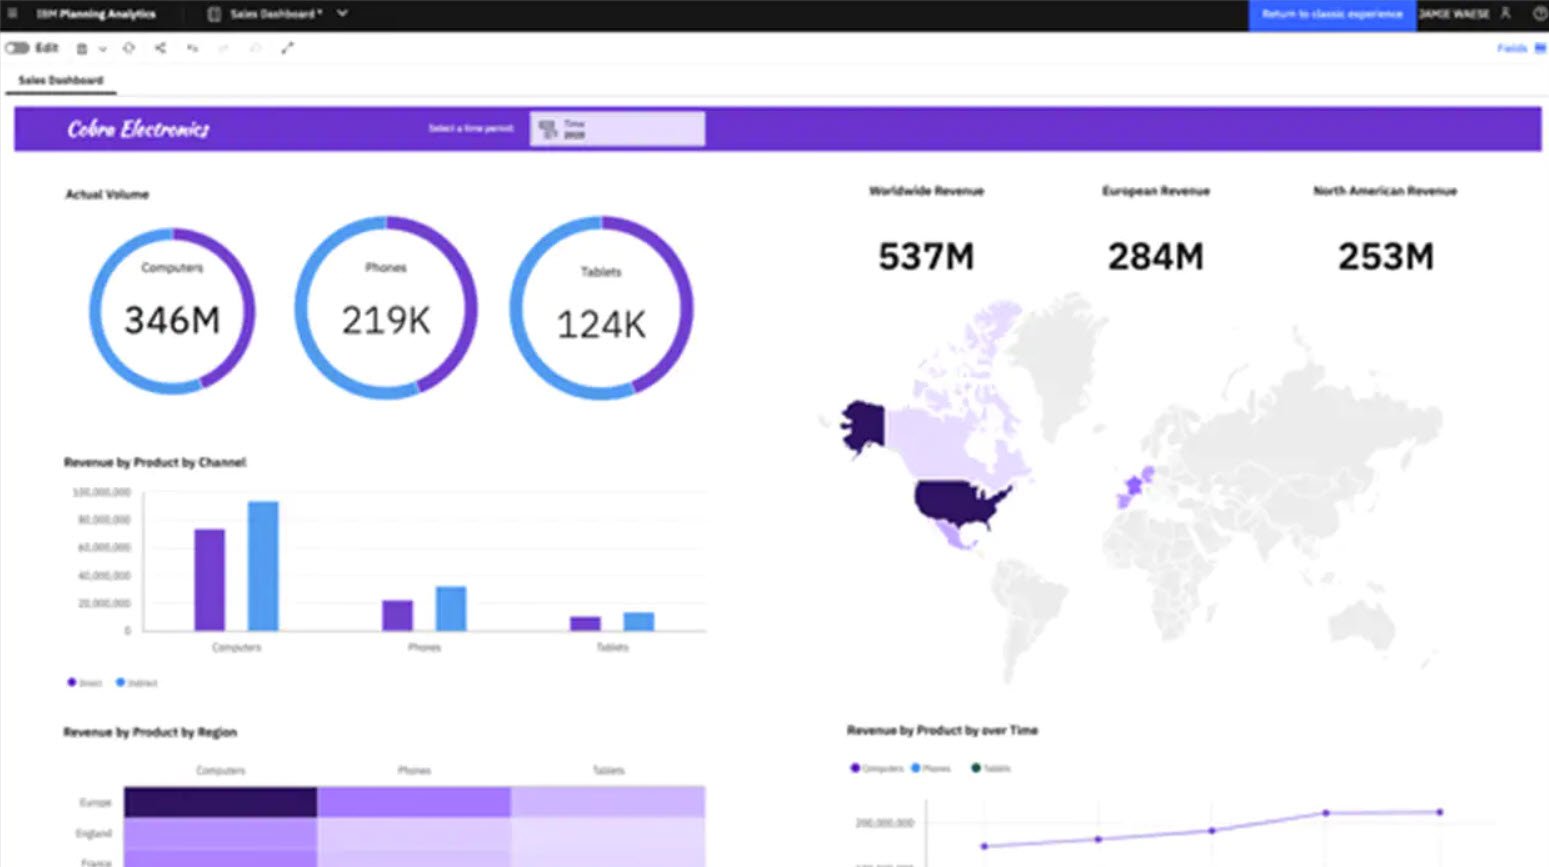Screen dimensions: 1549x867
Task: Toggle the Phones legend in line chart
Action: 930,768
